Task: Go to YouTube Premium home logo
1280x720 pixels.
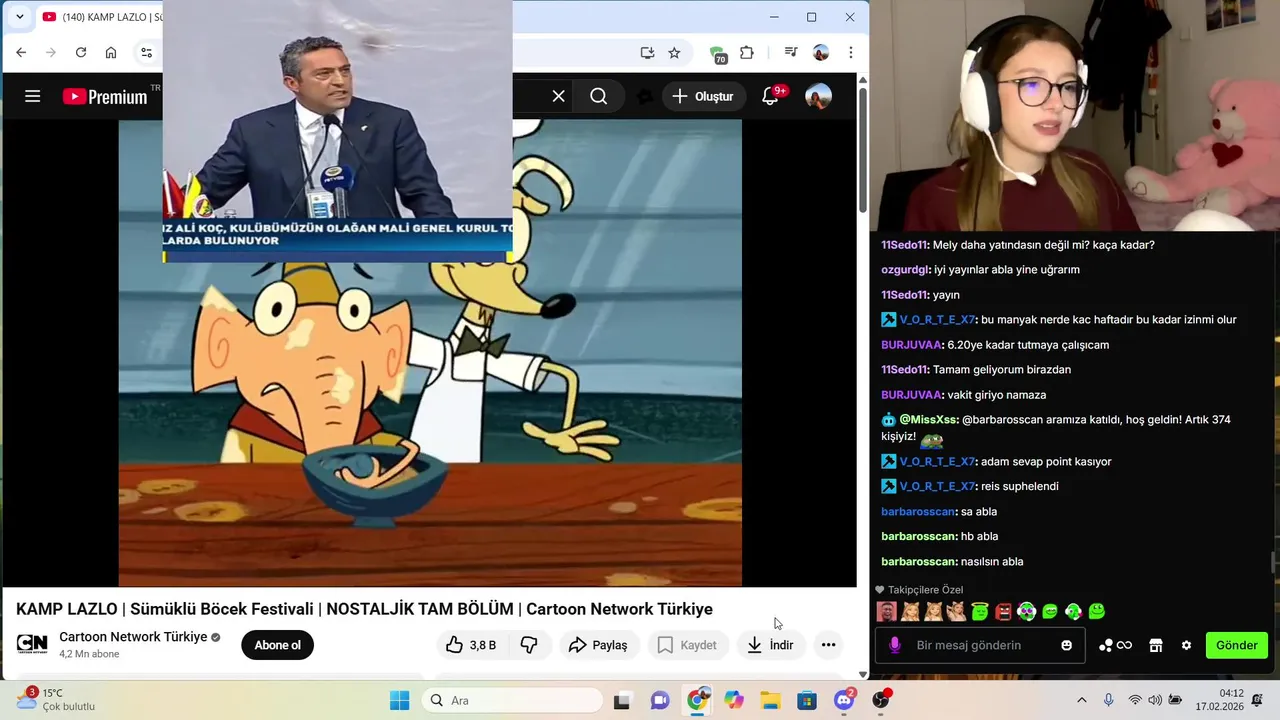Action: point(104,96)
